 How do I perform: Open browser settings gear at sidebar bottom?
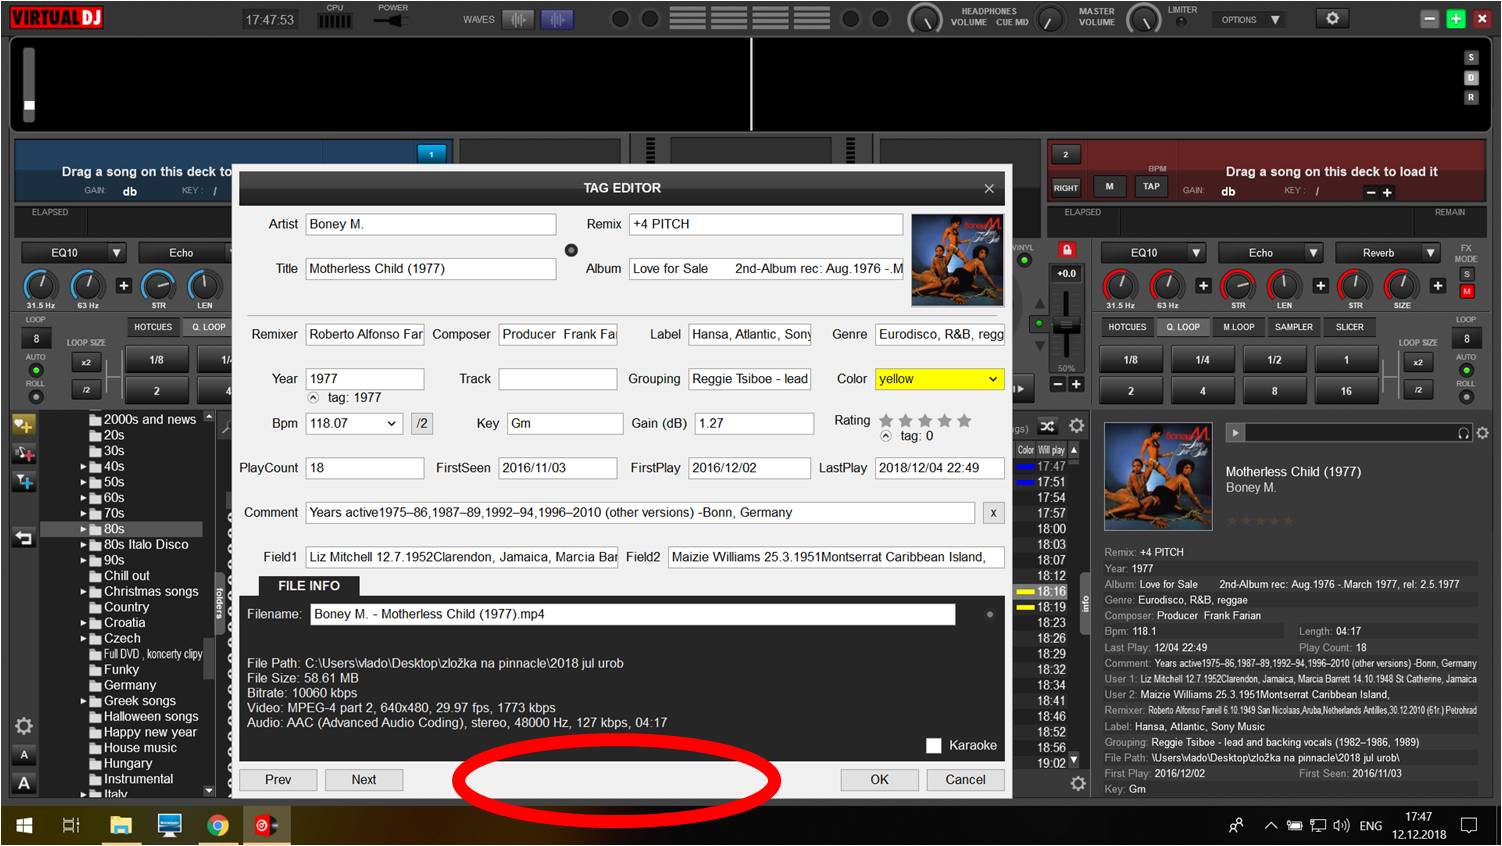[x=24, y=726]
